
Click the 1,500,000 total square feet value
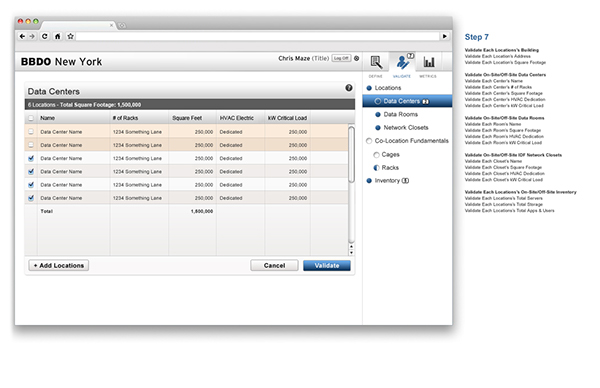coord(201,211)
